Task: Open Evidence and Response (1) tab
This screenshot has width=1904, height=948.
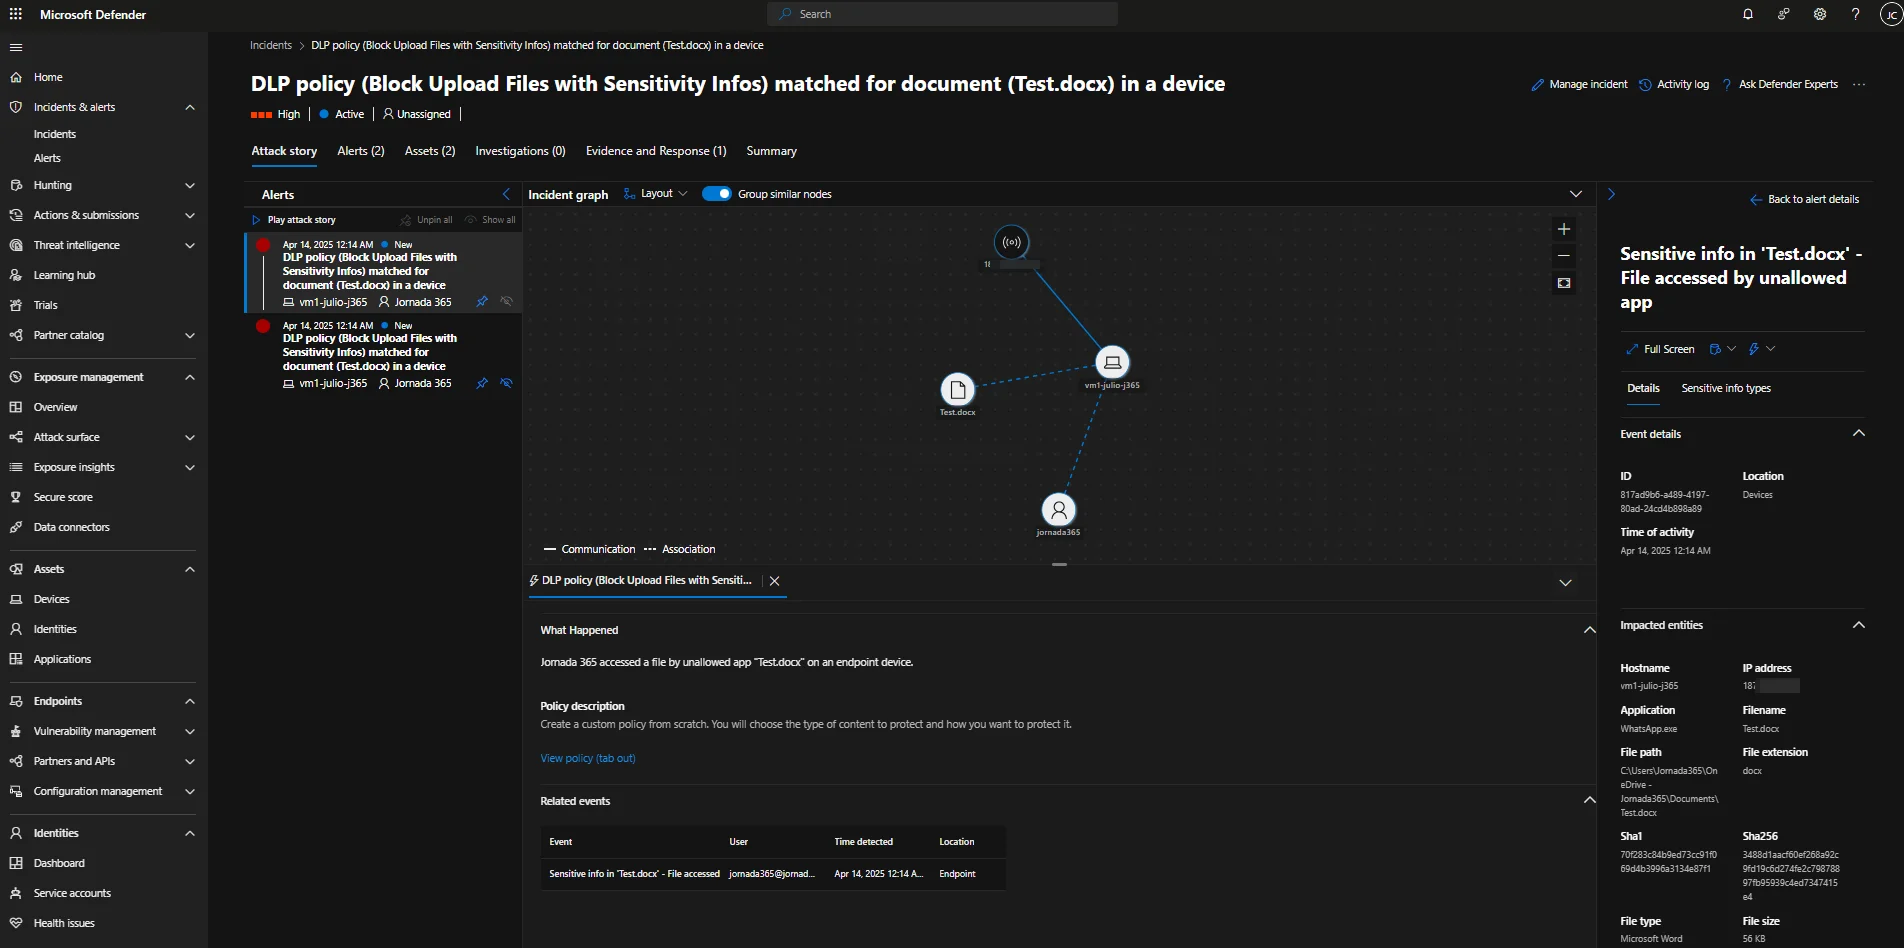Action: coord(656,151)
